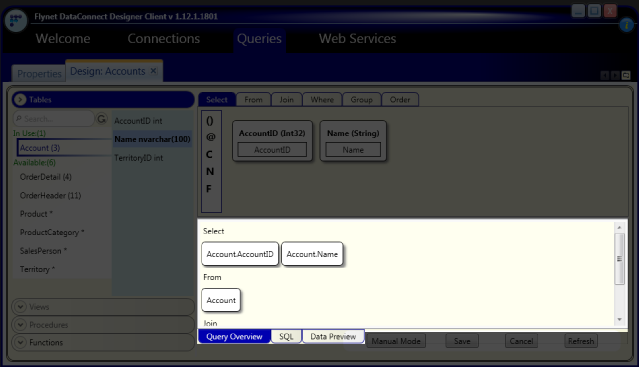Click the N icon in Select toolbar
Image resolution: width=639 pixels, height=367 pixels.
[x=210, y=171]
